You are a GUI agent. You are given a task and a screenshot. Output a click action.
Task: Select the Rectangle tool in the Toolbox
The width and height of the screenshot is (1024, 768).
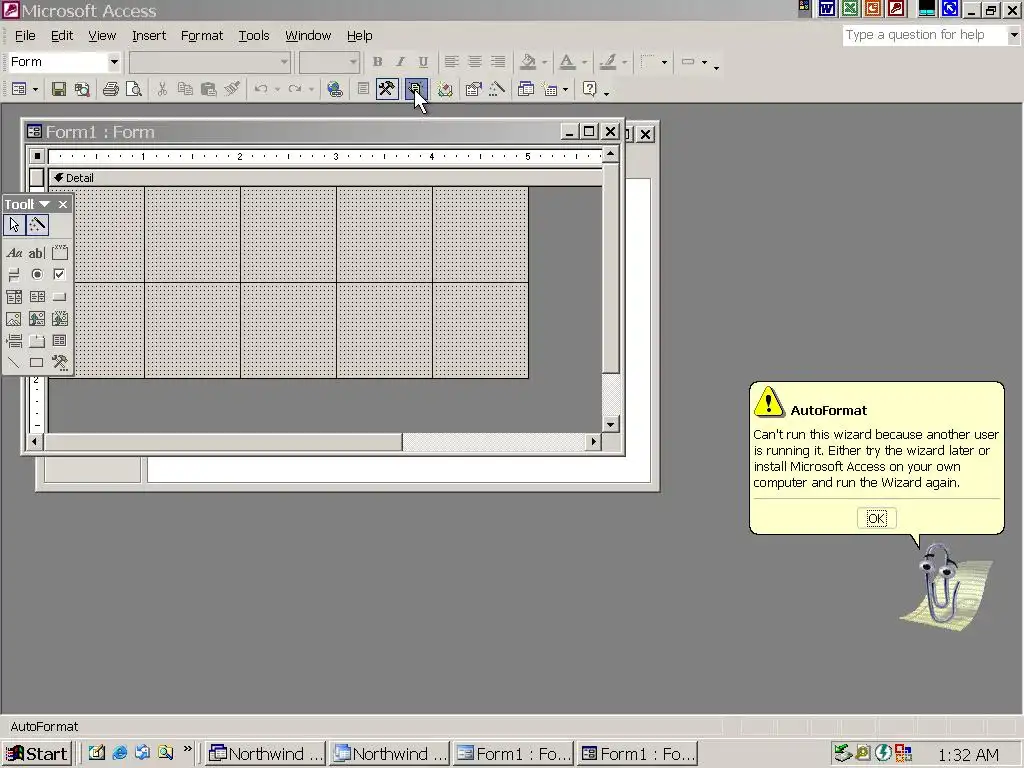[x=37, y=362]
